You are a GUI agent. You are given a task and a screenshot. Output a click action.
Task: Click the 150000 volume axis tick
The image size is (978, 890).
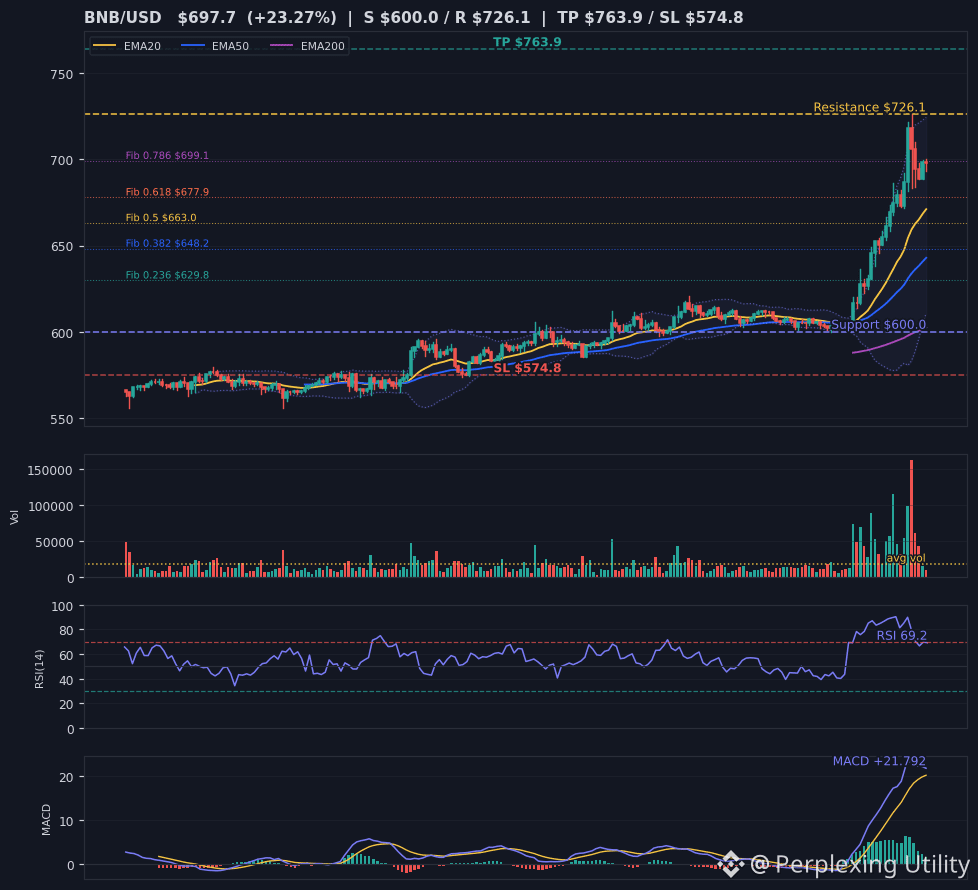(x=51, y=470)
